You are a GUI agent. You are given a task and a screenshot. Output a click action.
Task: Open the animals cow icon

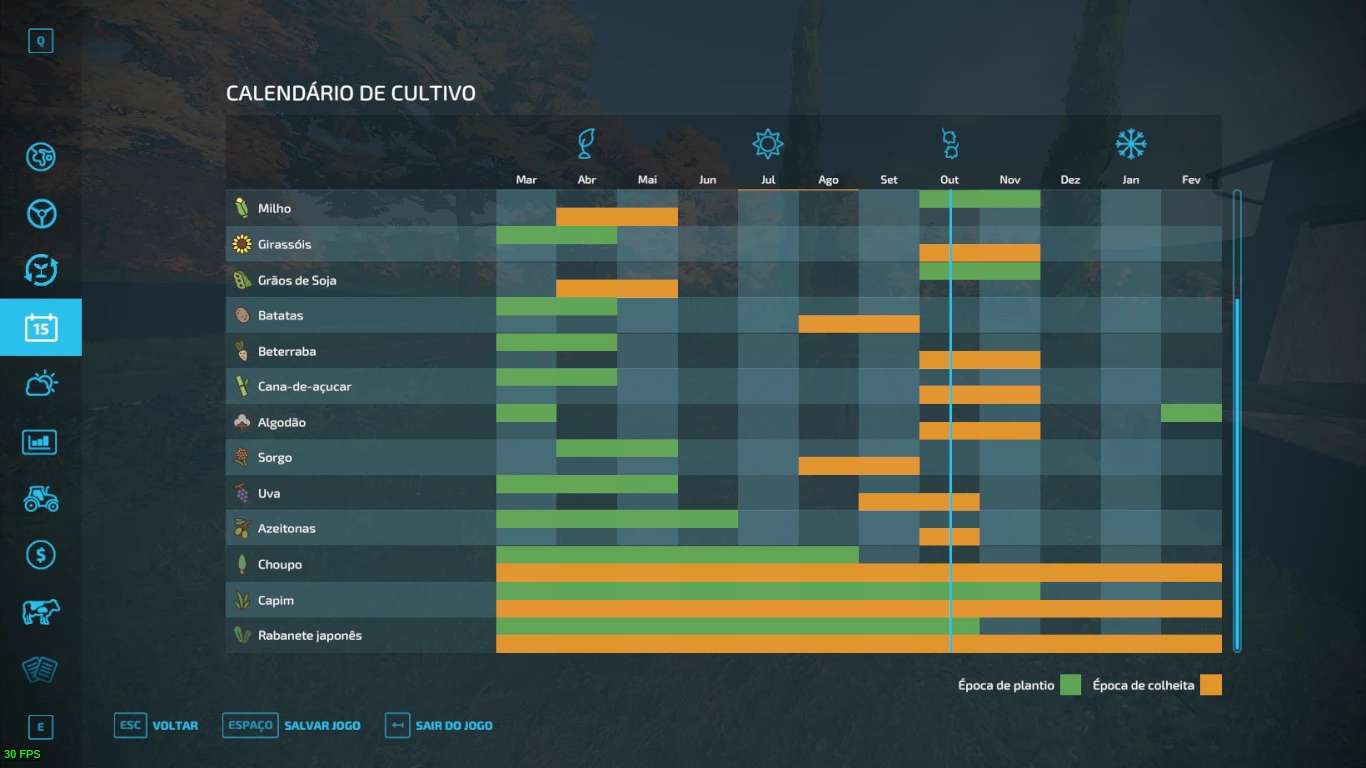coord(41,612)
